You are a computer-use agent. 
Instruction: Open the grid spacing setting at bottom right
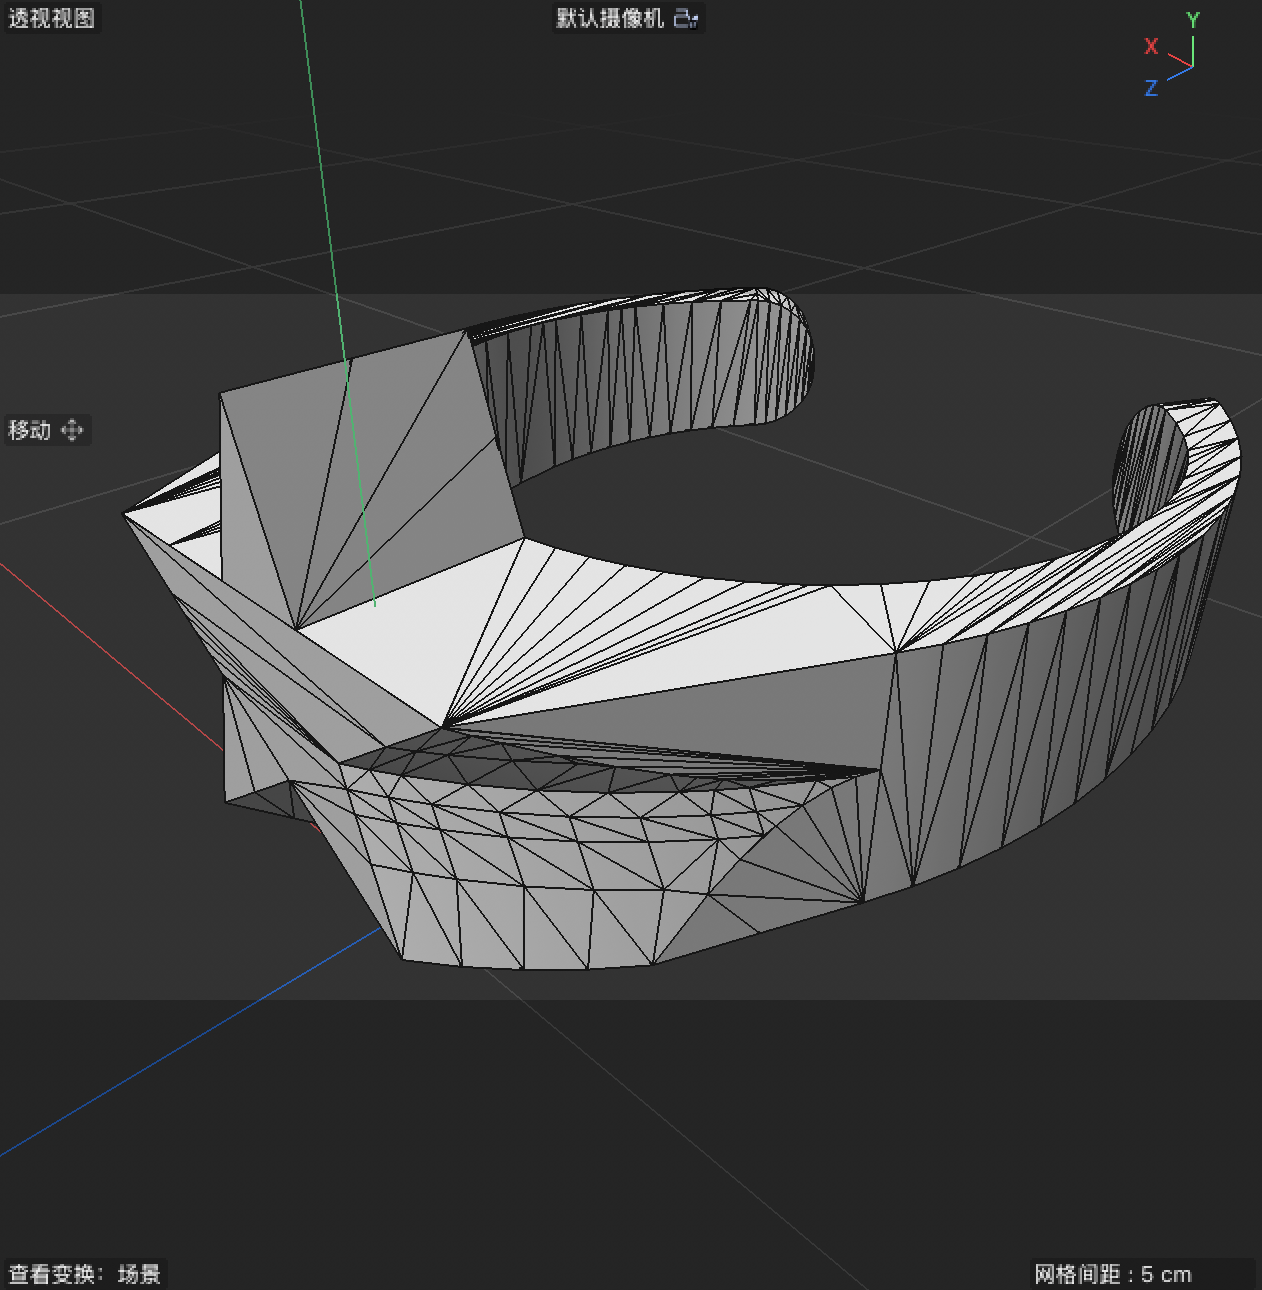tap(1113, 1274)
